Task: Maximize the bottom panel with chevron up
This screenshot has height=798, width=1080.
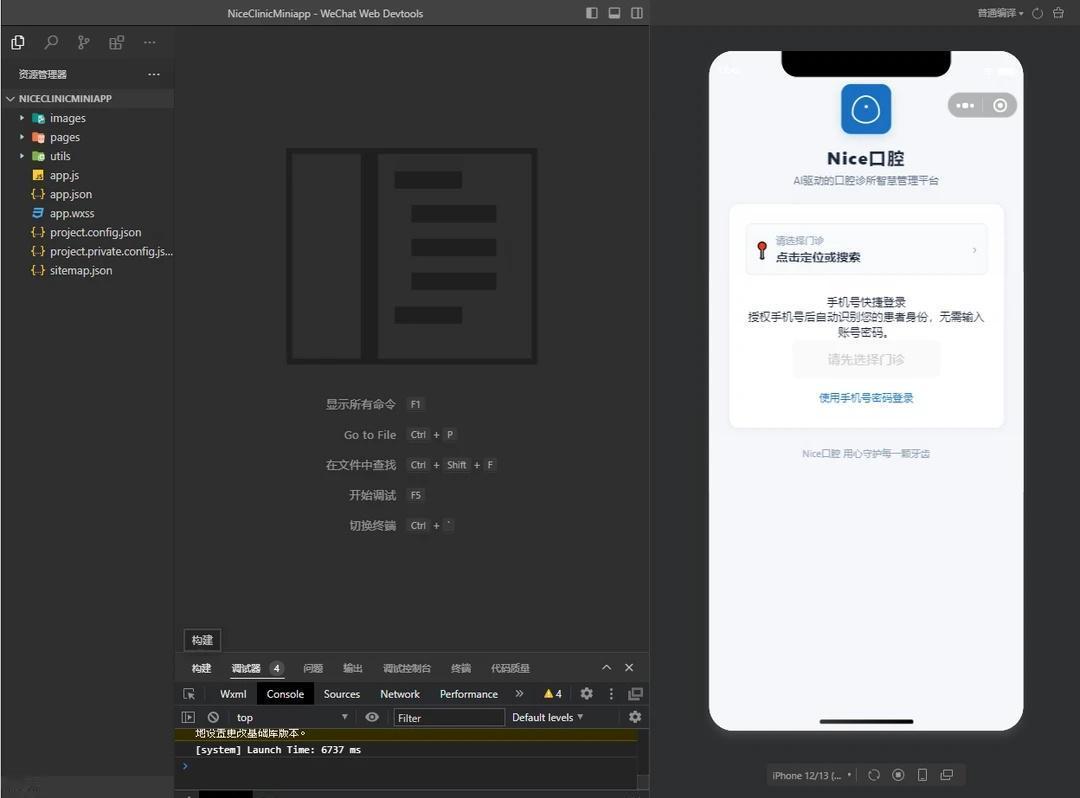Action: click(x=606, y=667)
